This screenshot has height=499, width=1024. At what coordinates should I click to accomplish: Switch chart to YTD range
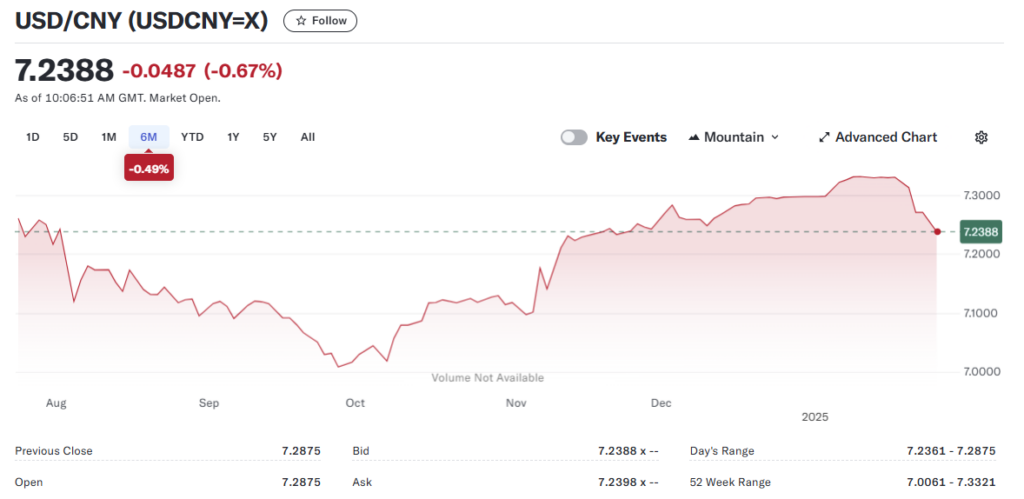(x=192, y=137)
